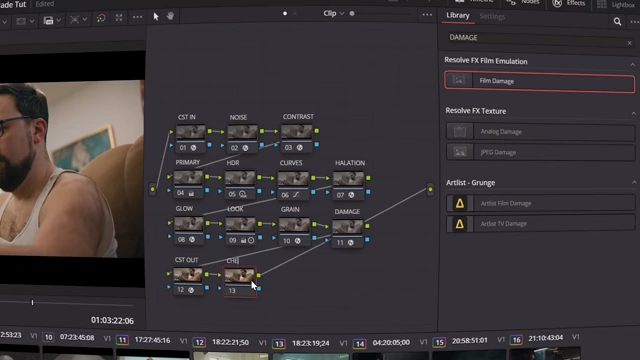
Task: Click the colorful magic wand toolbar icon
Action: pyautogui.click(x=101, y=18)
